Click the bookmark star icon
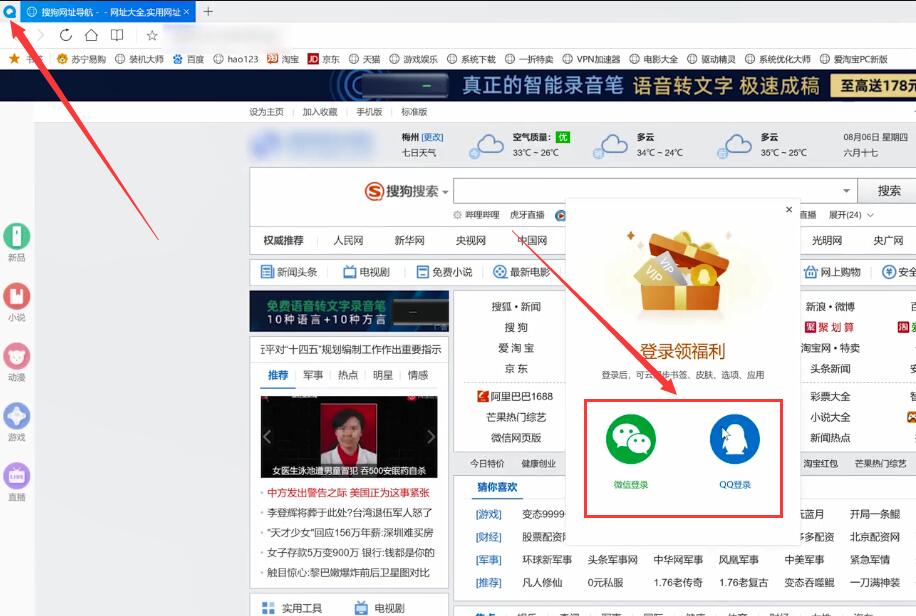 [151, 33]
